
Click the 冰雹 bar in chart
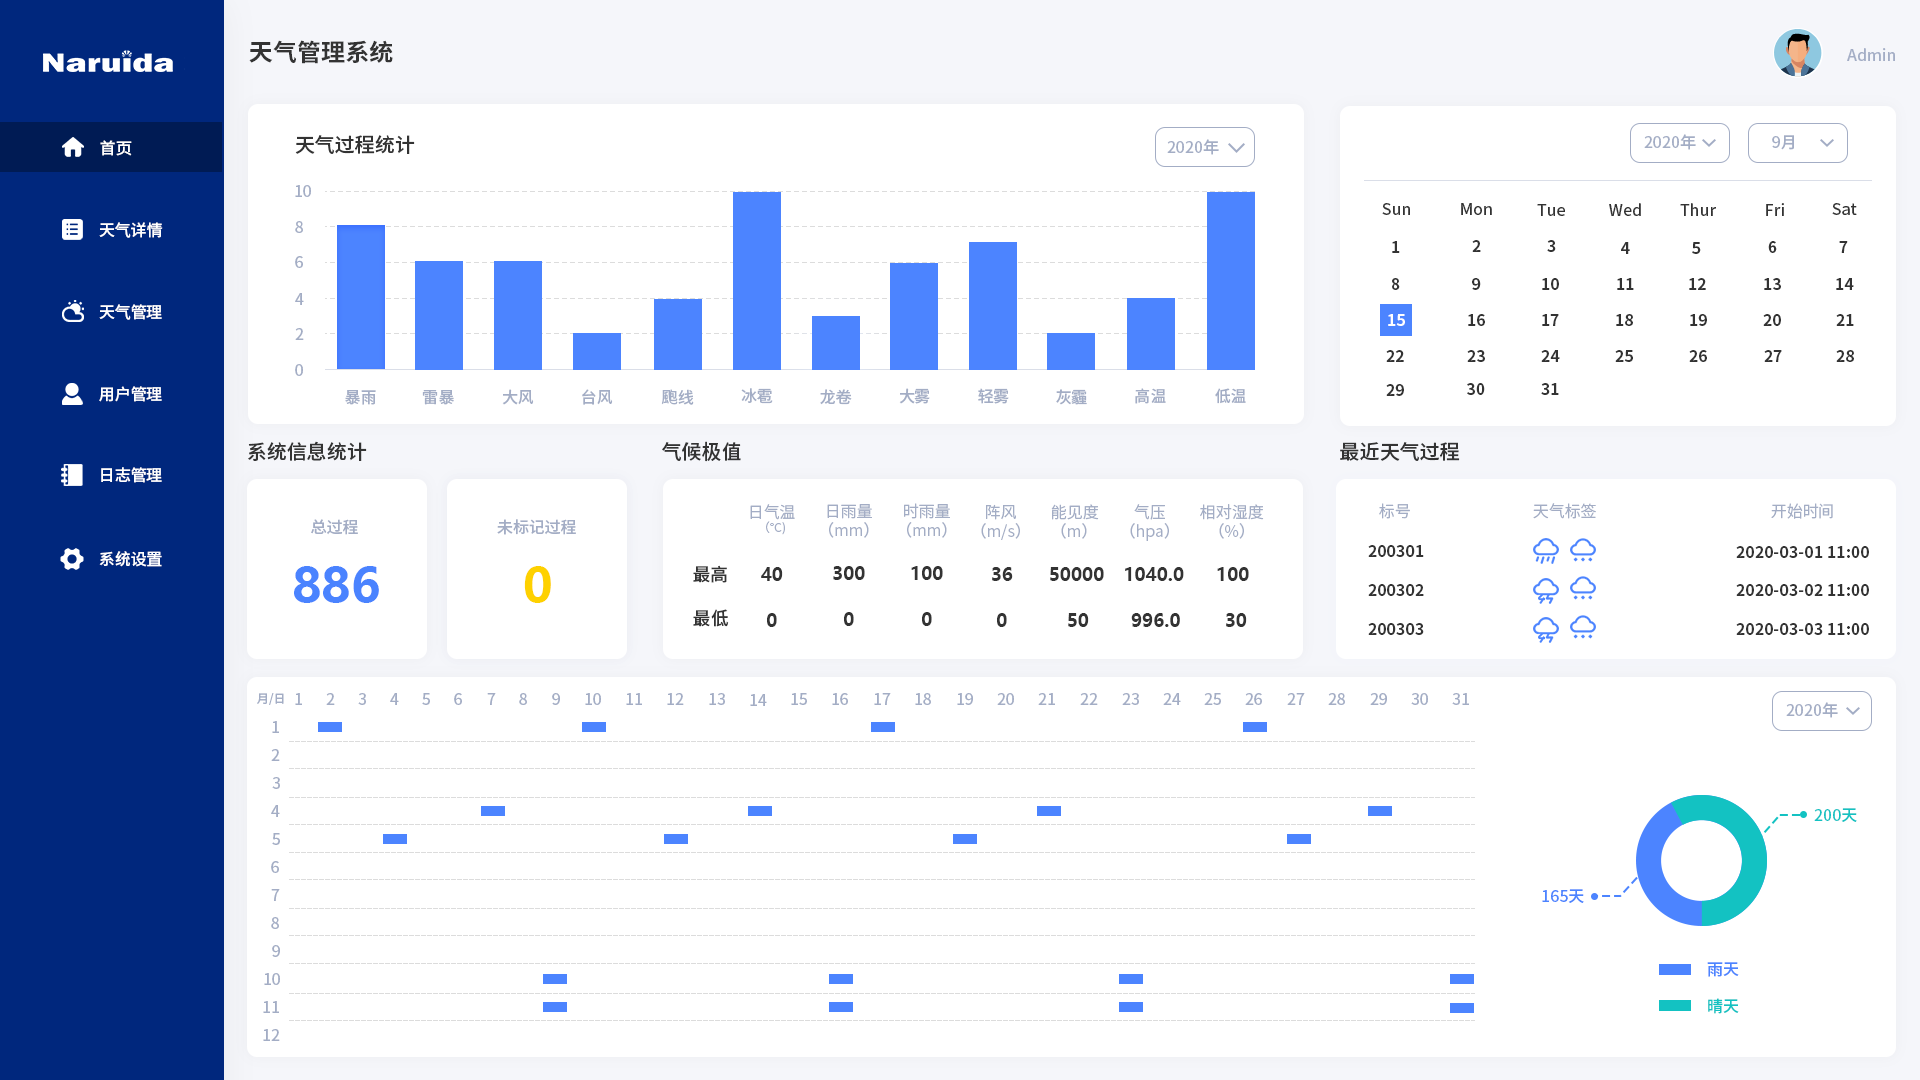pyautogui.click(x=756, y=281)
